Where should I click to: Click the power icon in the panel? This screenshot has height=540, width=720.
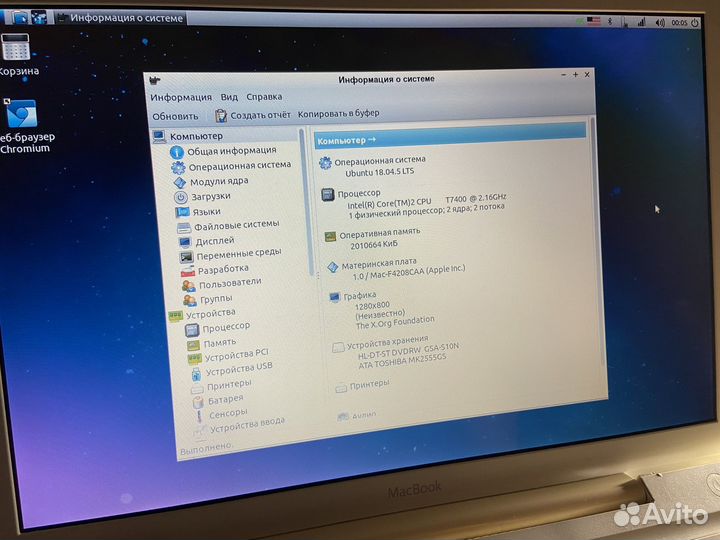[695, 22]
